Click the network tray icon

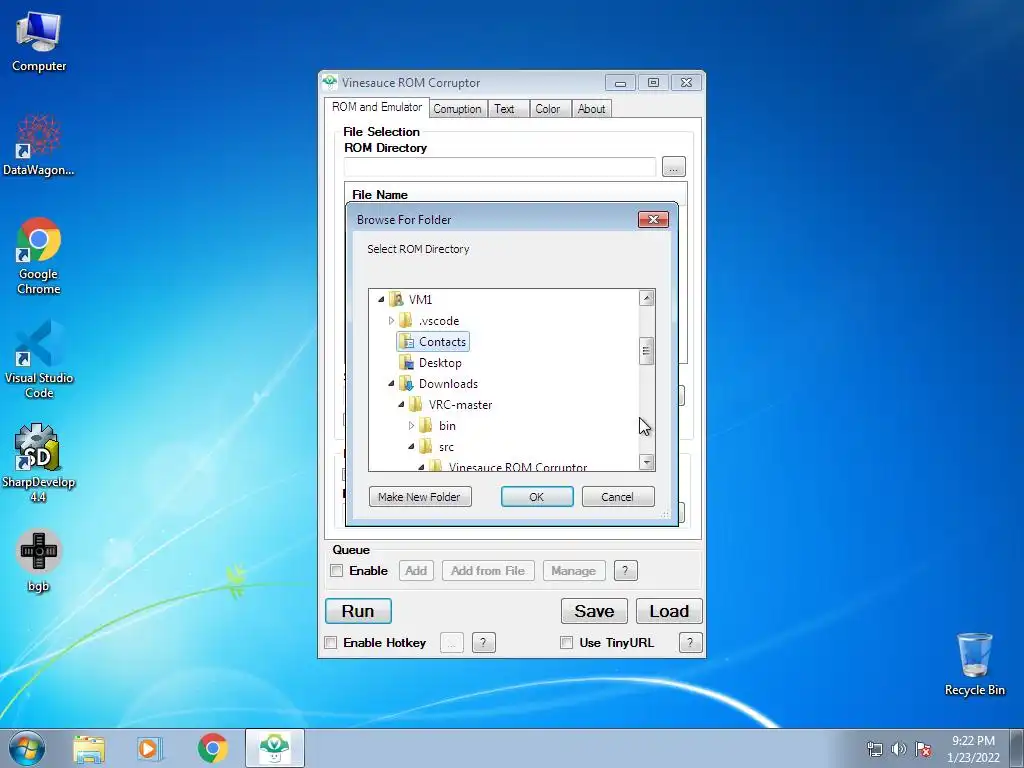click(x=874, y=749)
